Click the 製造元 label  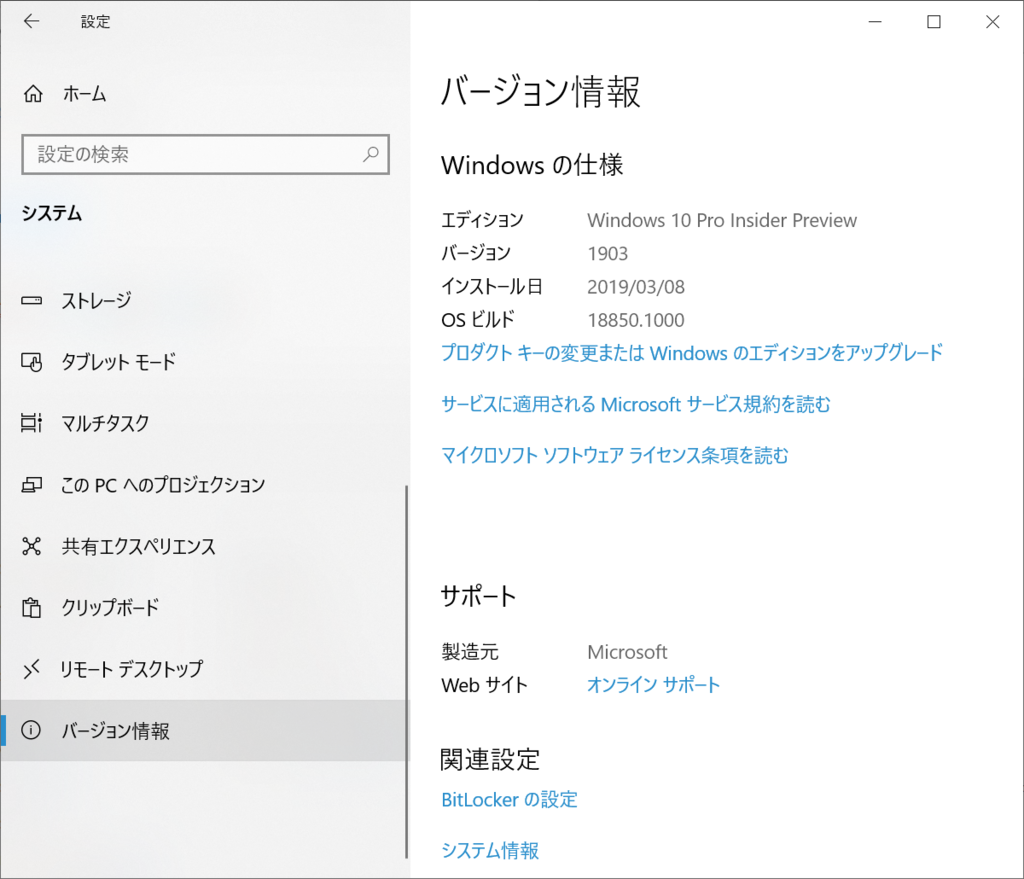click(470, 652)
